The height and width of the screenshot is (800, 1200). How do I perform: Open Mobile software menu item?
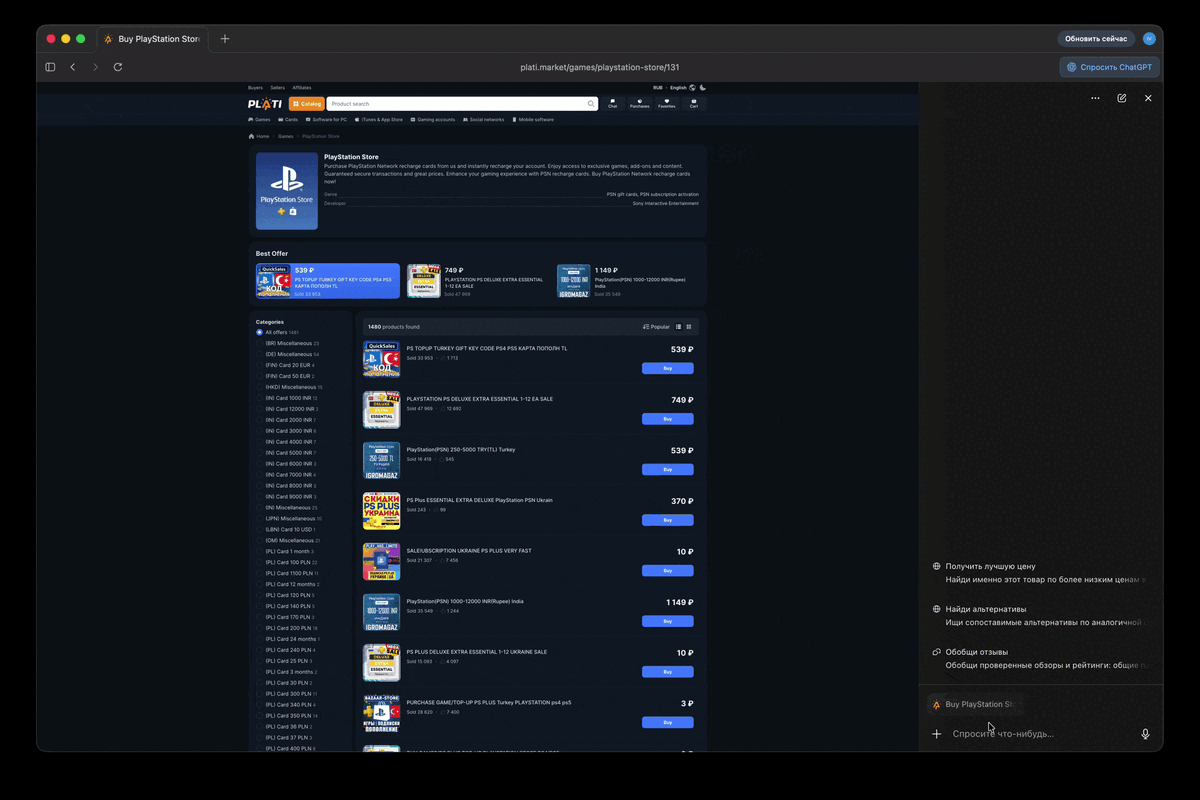(532, 119)
